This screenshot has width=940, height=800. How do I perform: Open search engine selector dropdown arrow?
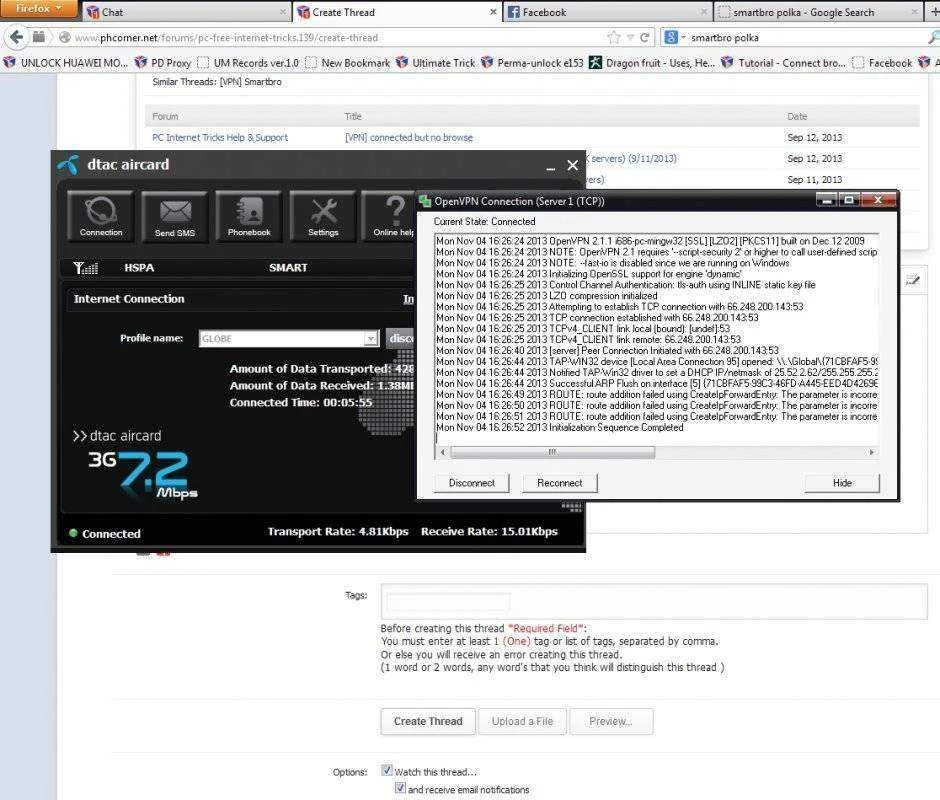pos(682,37)
